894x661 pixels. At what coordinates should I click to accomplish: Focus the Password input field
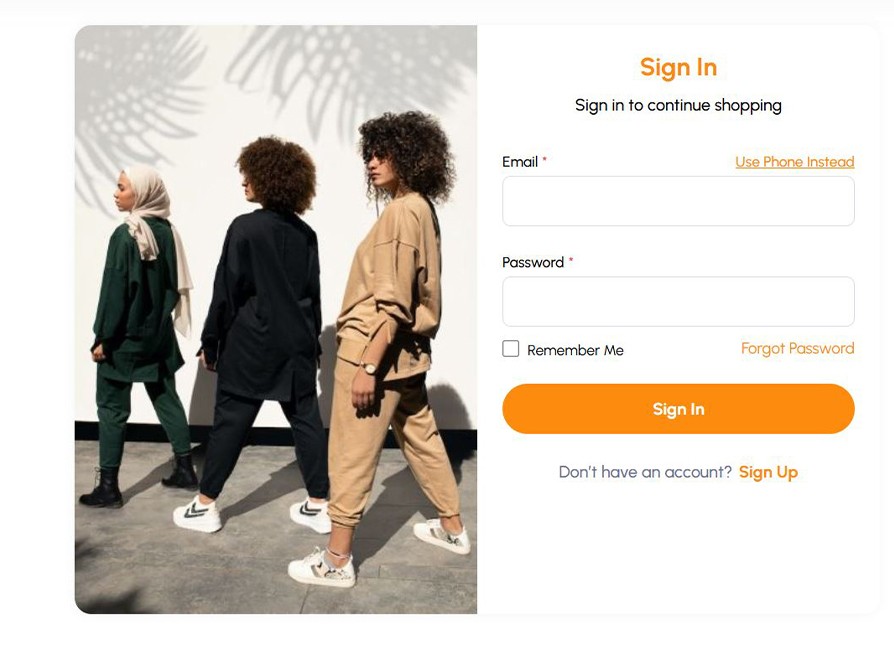coord(678,302)
